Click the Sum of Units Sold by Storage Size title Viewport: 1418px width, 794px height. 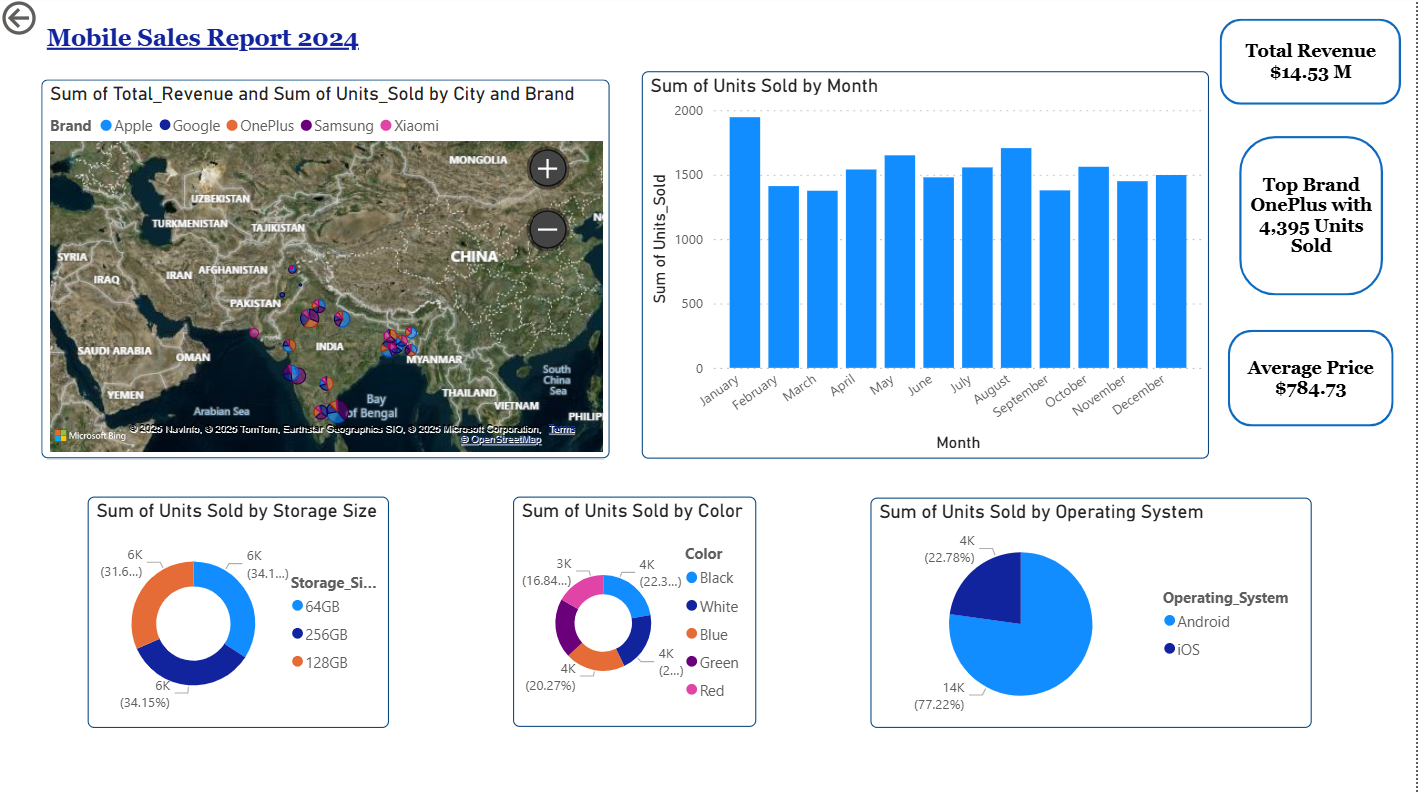(237, 511)
